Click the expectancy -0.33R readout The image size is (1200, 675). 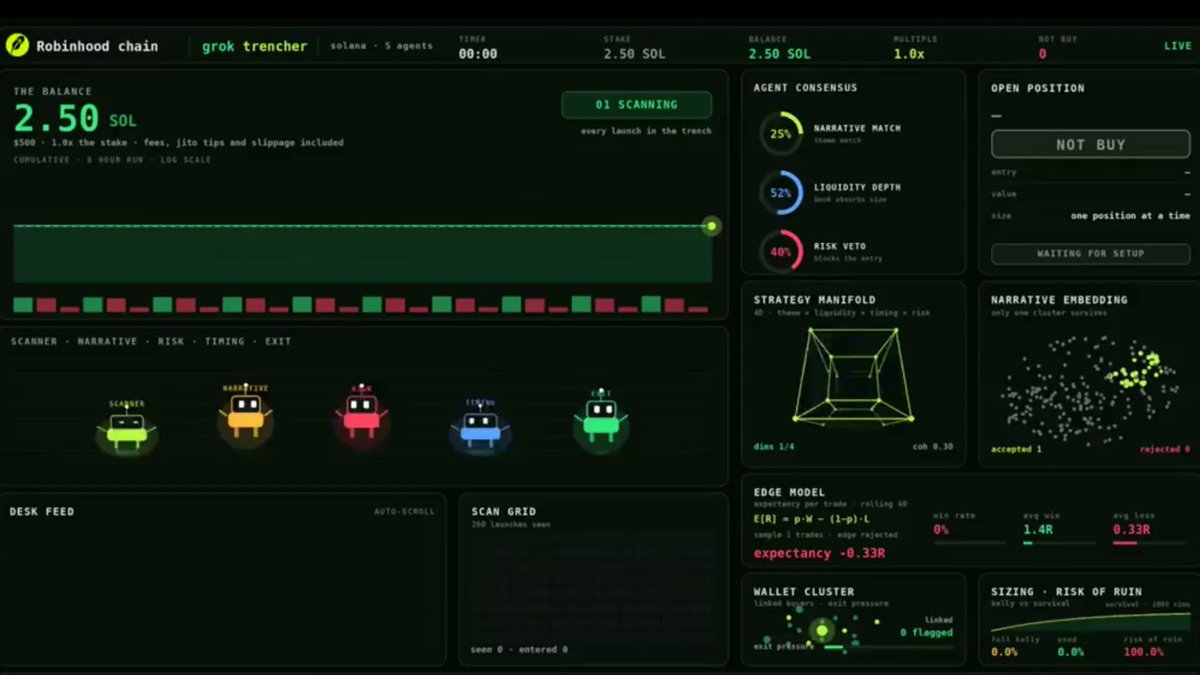[x=819, y=553]
